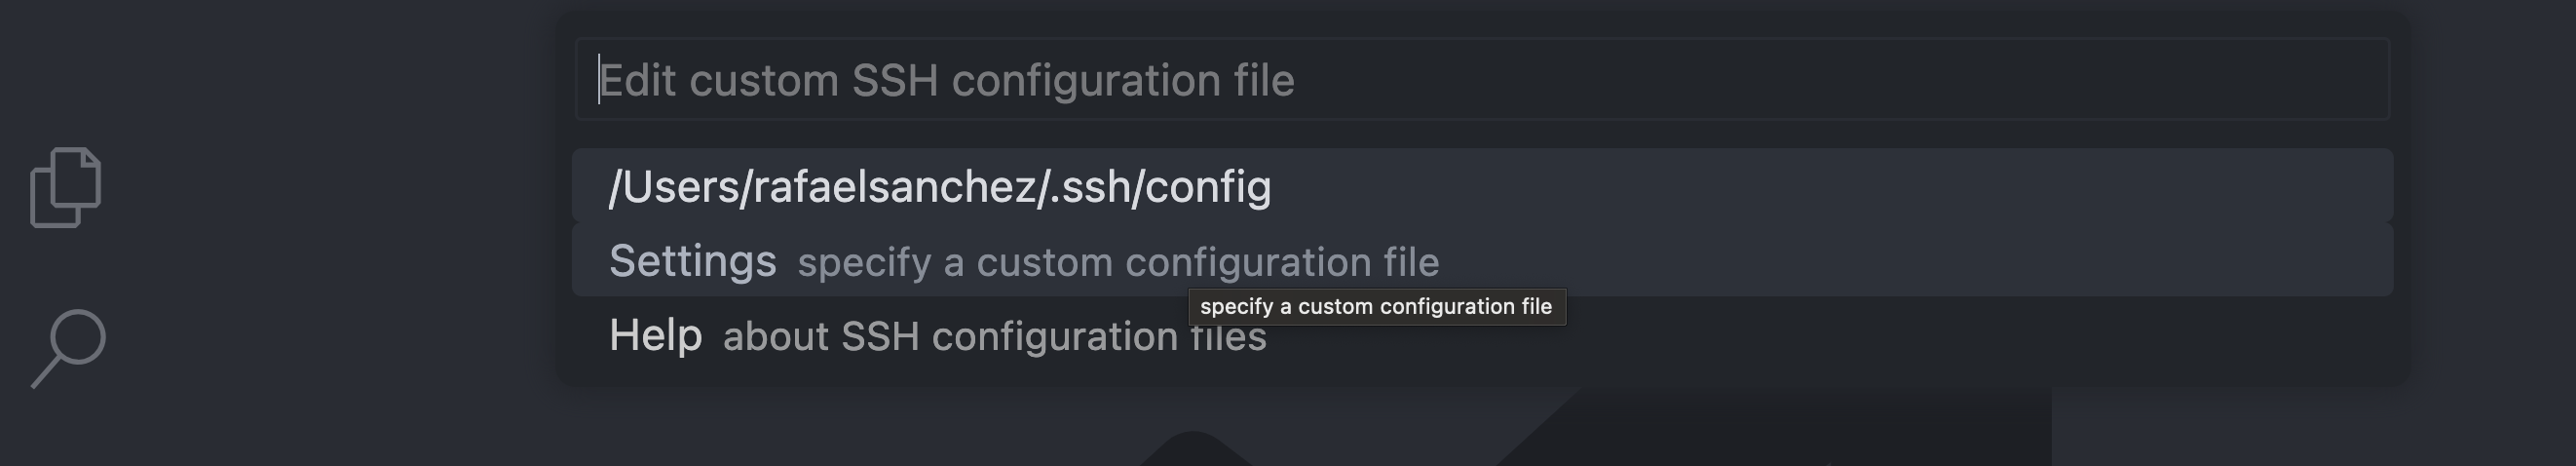Click the Settings label text
The height and width of the screenshot is (466, 2576).
[692, 261]
